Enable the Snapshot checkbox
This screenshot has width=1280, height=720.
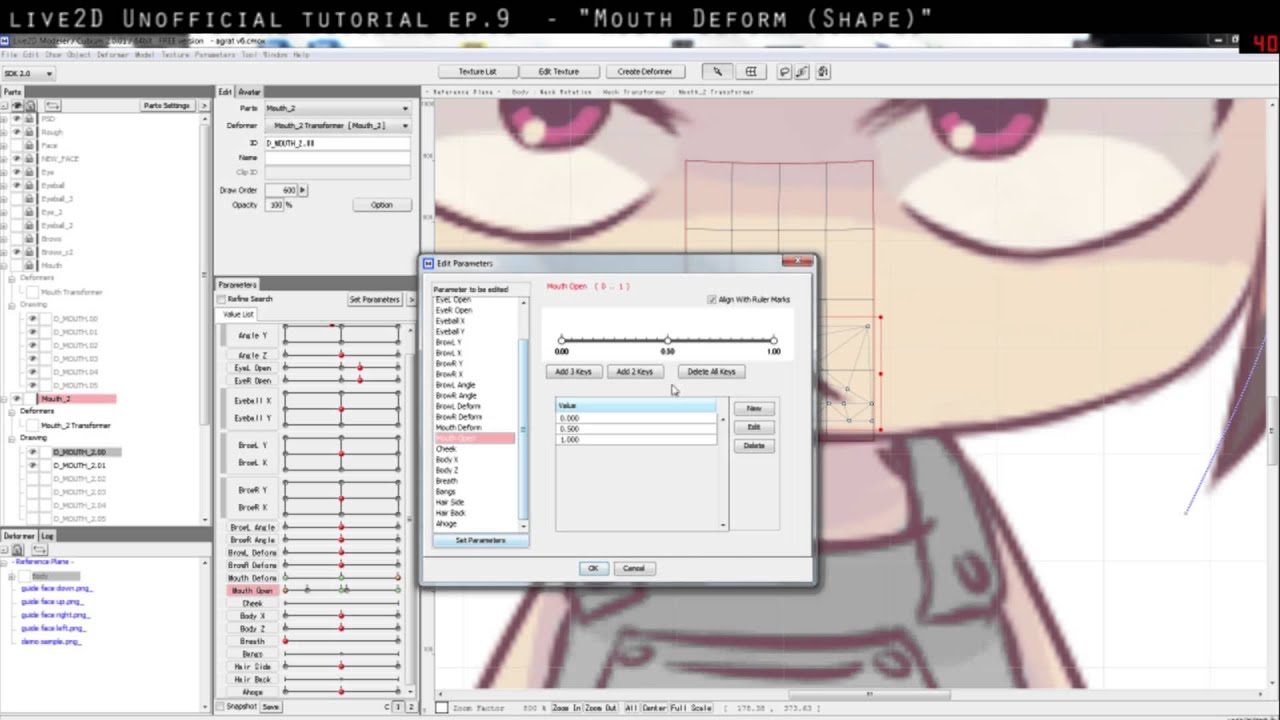pyautogui.click(x=222, y=707)
